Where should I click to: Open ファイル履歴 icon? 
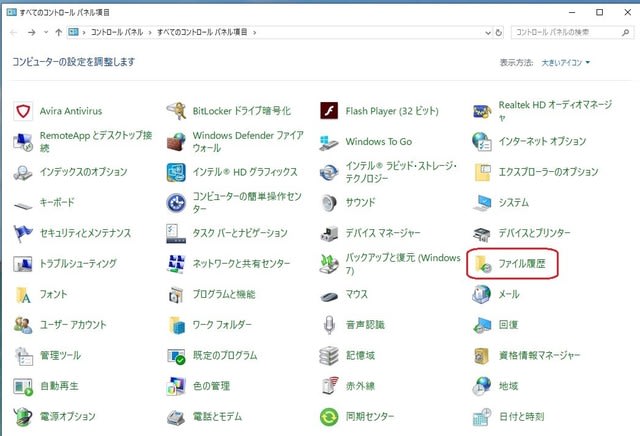point(482,264)
